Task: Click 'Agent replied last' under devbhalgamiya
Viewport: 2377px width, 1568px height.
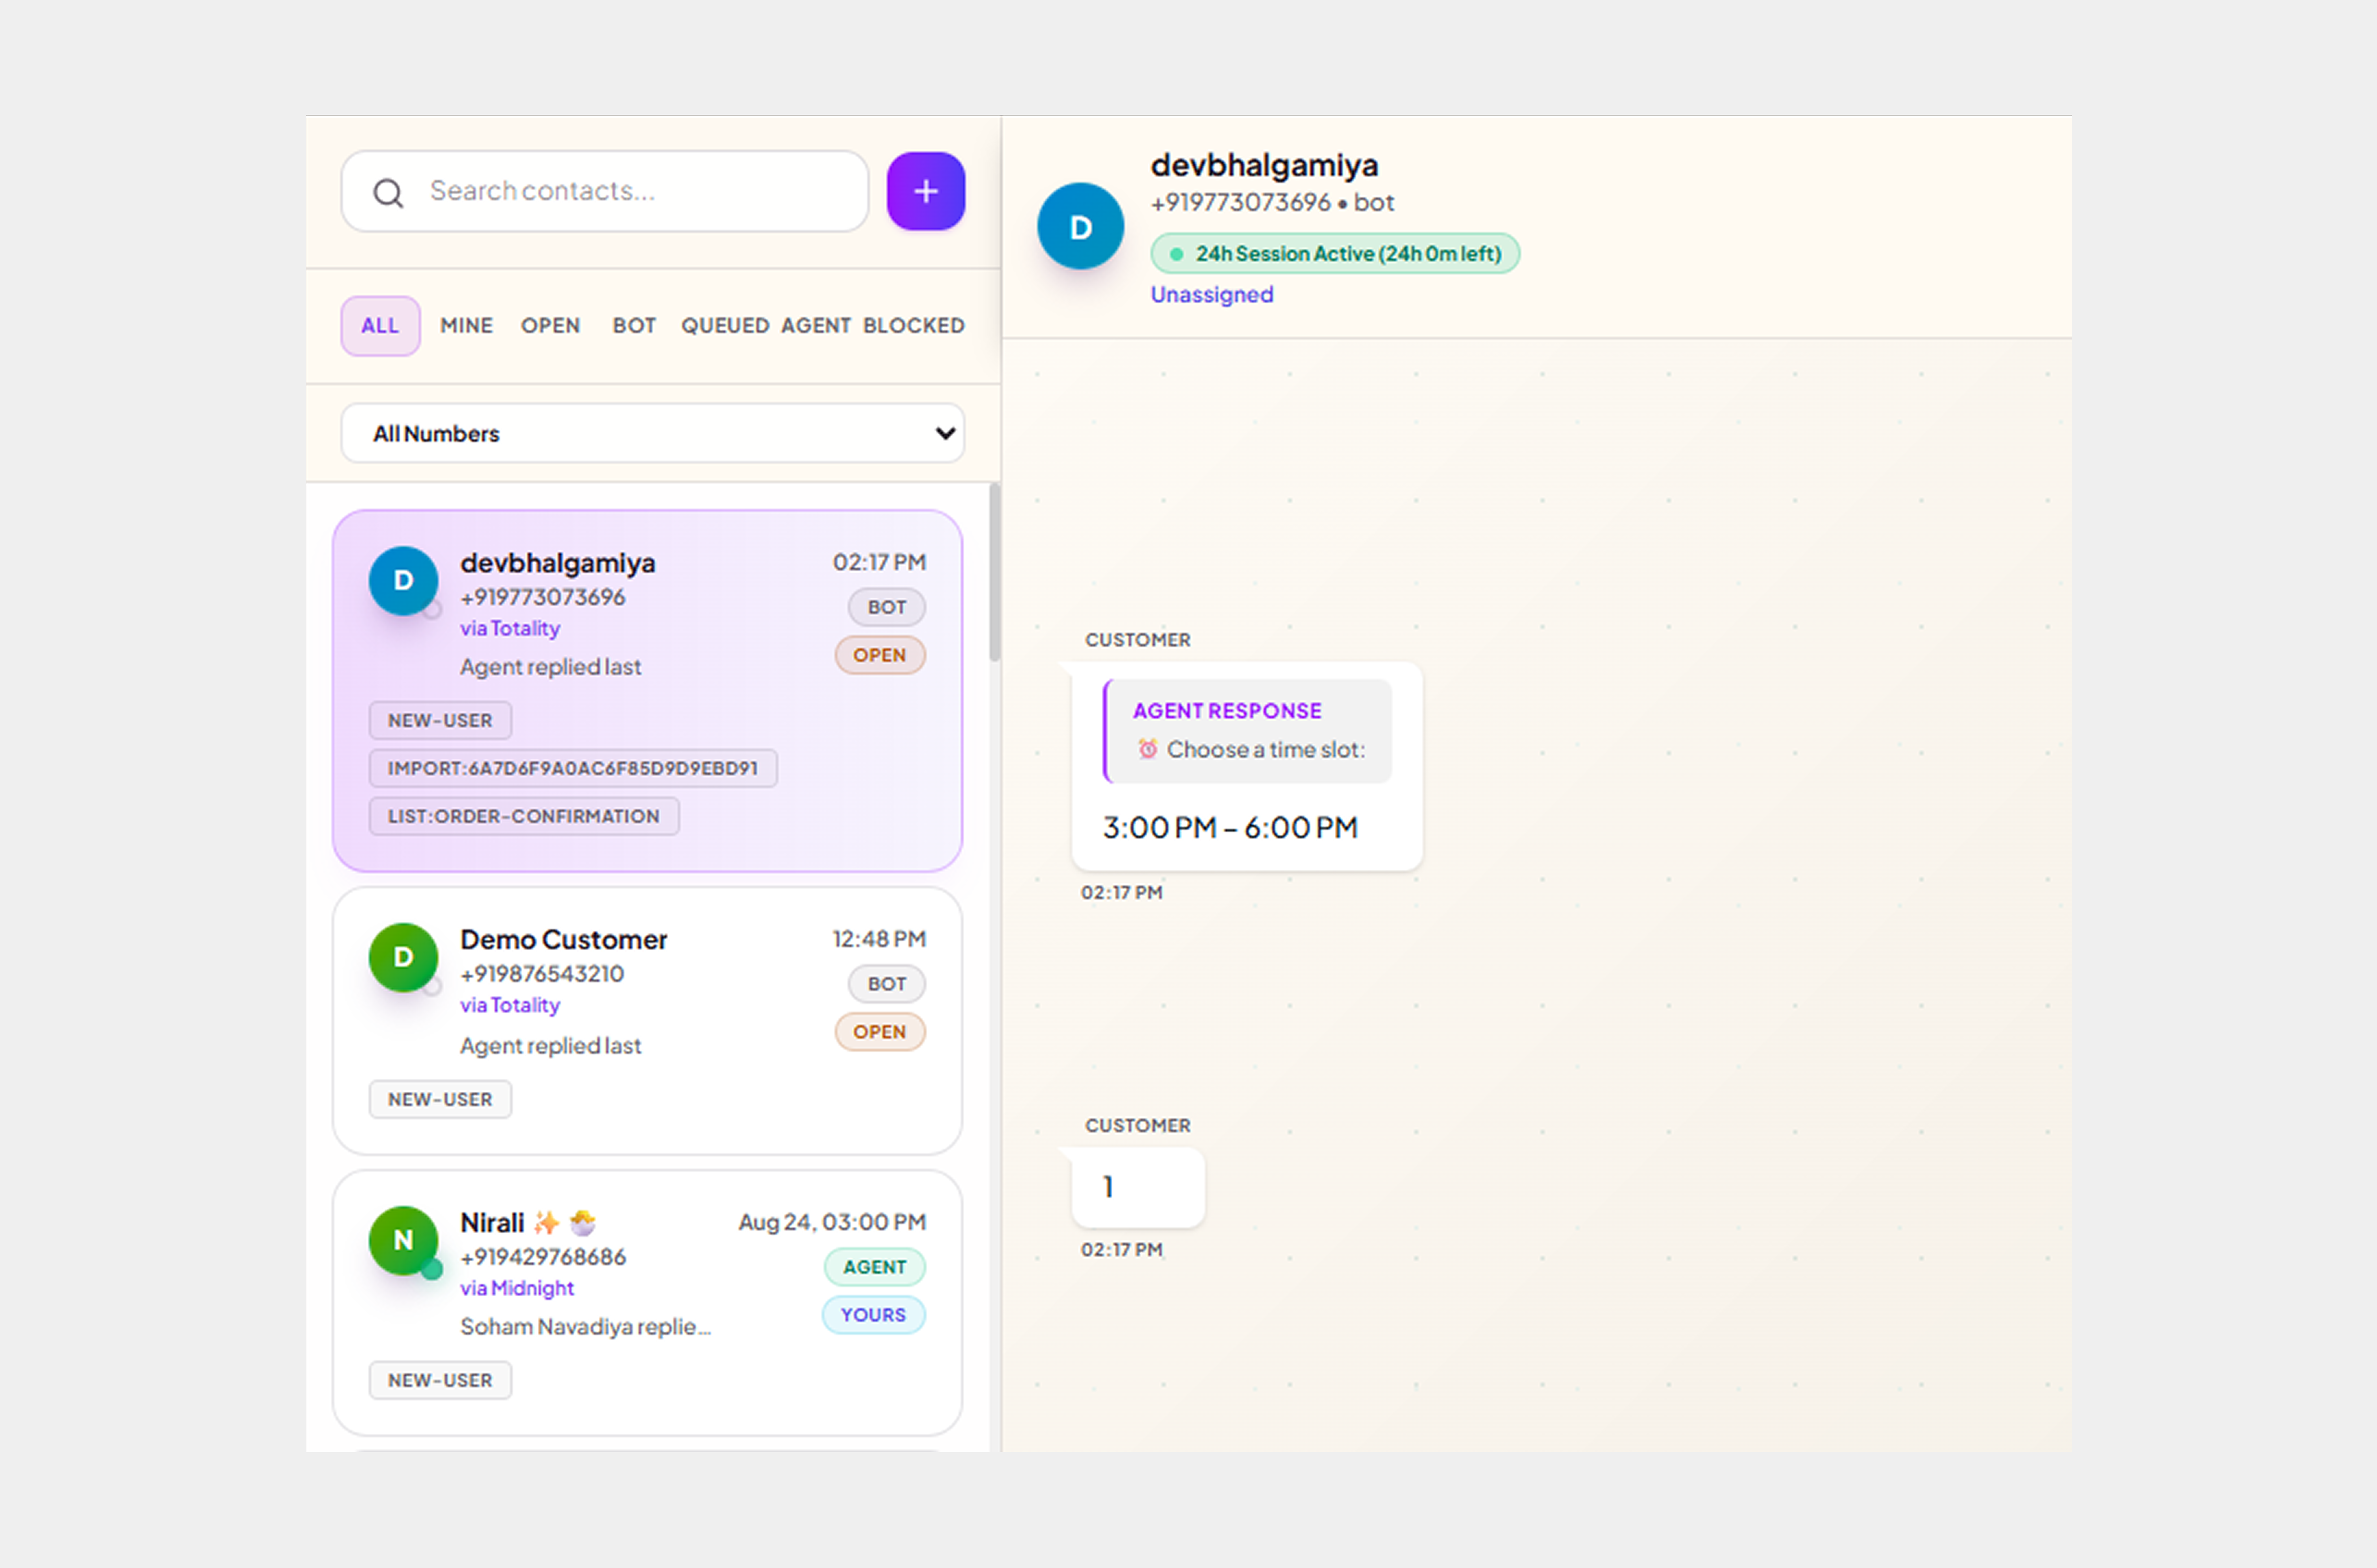Action: tap(550, 667)
